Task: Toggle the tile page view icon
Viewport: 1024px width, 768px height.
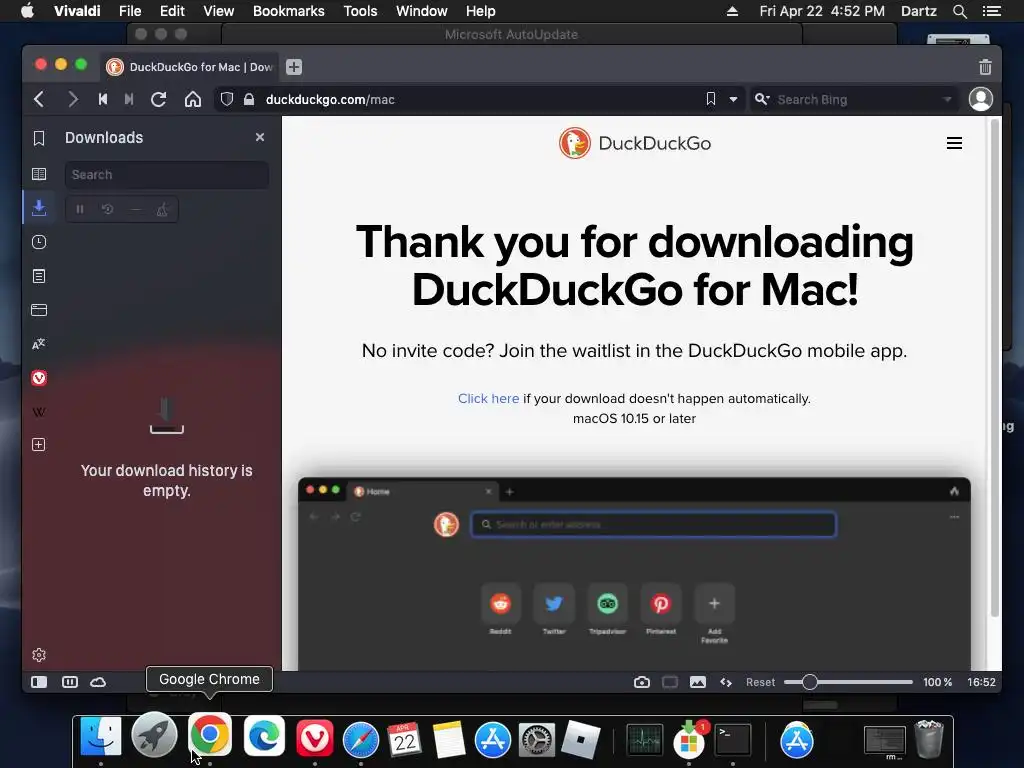Action: coord(670,682)
